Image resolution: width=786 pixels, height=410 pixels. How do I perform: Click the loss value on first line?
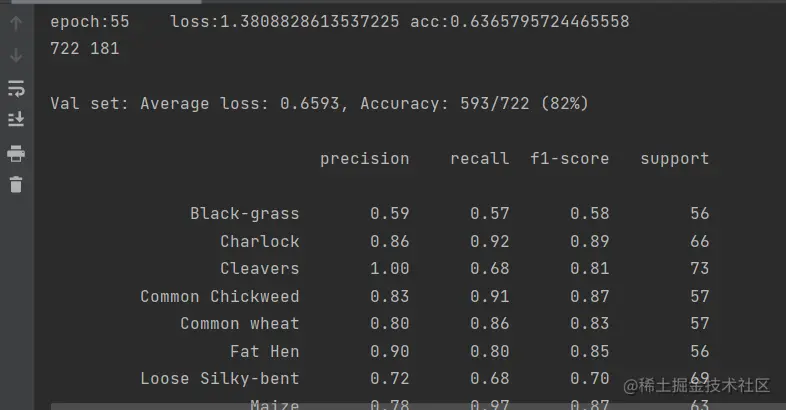click(285, 22)
